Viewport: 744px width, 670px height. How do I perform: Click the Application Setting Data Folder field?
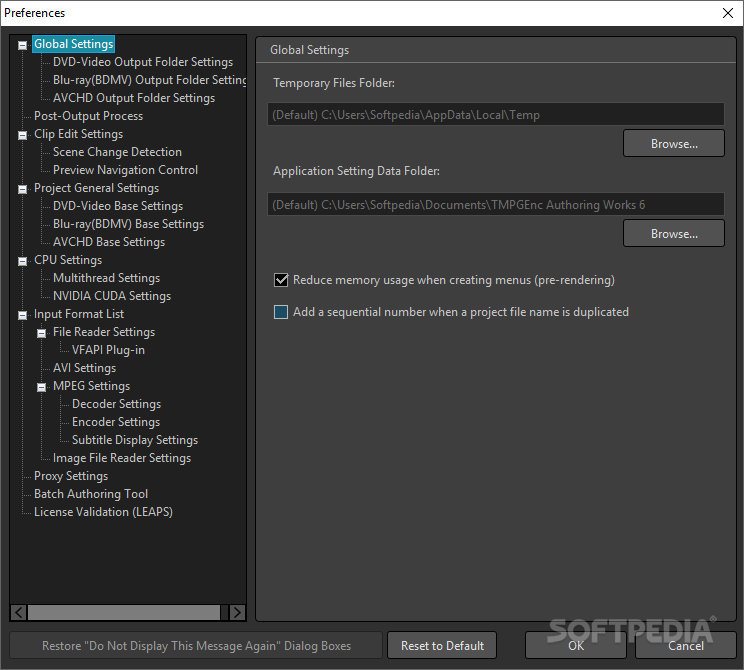[496, 205]
